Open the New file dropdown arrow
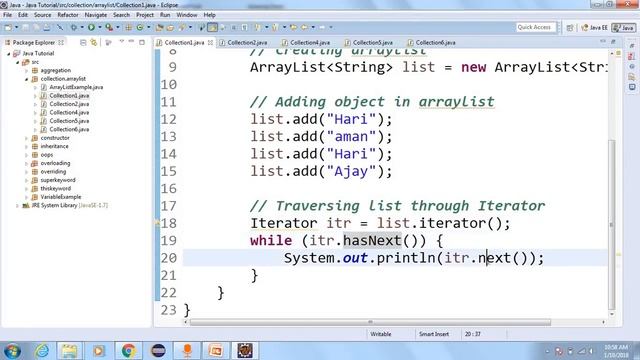The image size is (640, 360). click(x=16, y=27)
